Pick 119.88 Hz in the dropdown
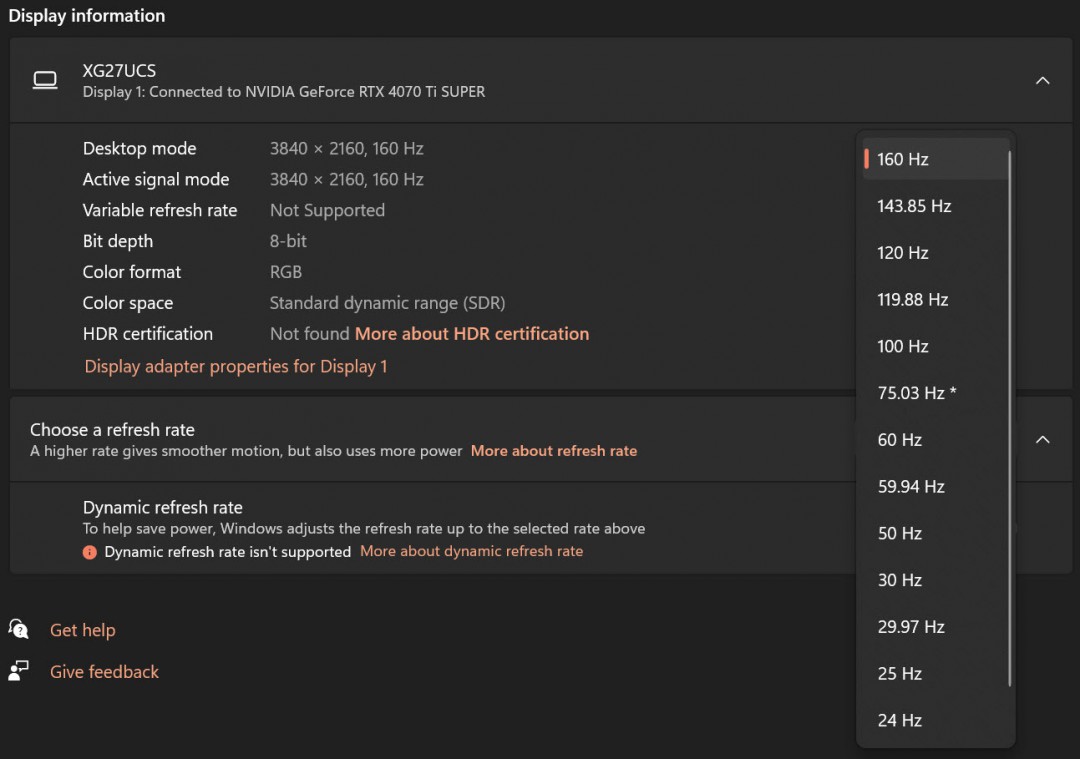 913,300
